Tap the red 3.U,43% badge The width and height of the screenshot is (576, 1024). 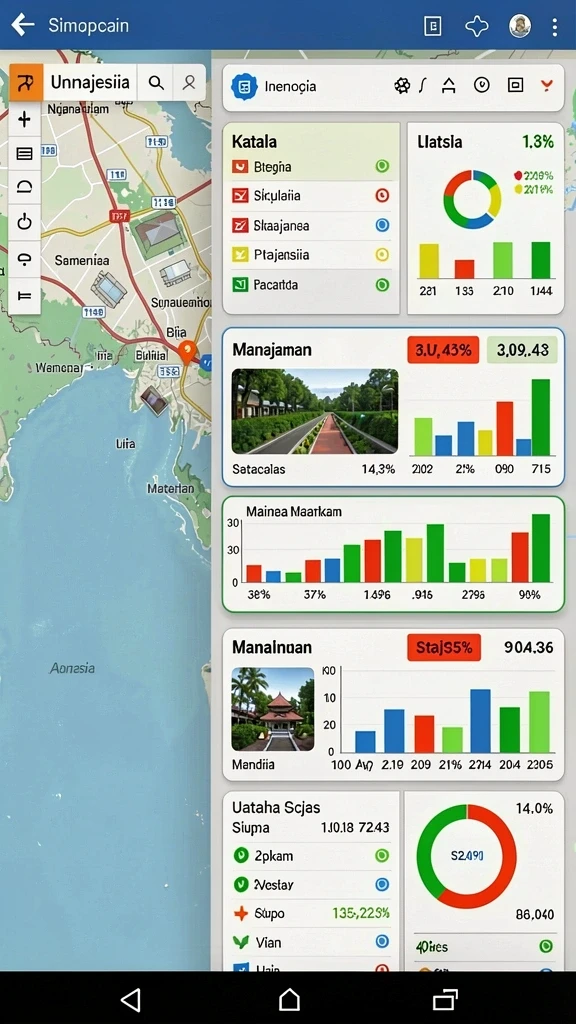443,349
